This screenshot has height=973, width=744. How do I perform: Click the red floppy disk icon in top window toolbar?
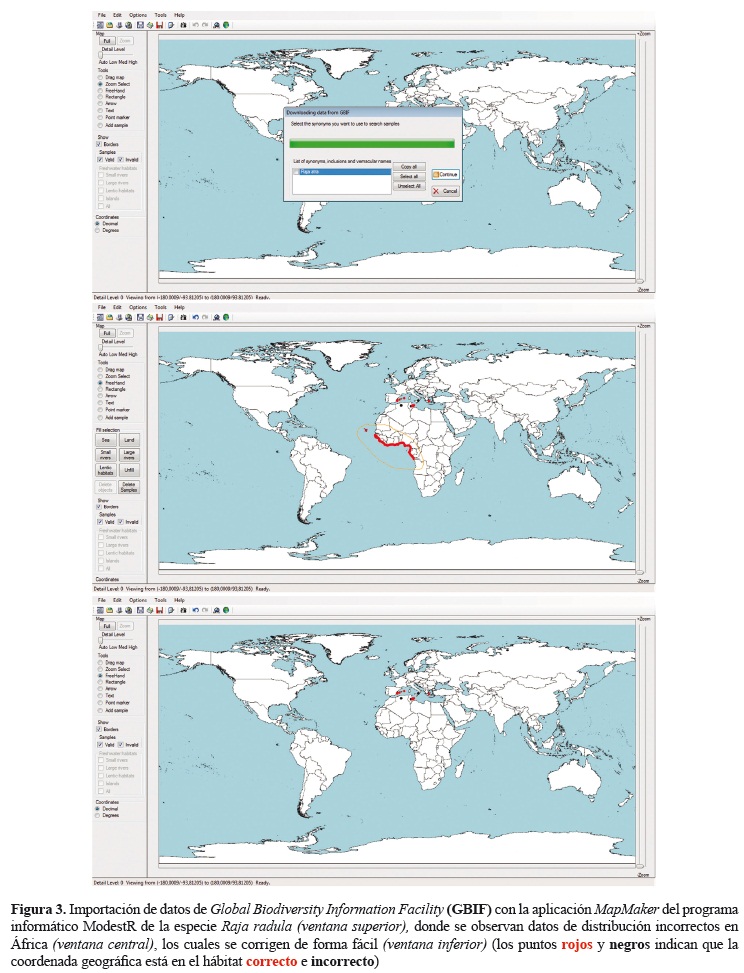point(159,24)
